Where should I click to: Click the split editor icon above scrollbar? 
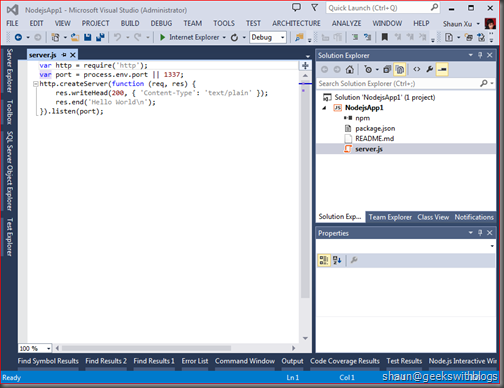click(305, 65)
